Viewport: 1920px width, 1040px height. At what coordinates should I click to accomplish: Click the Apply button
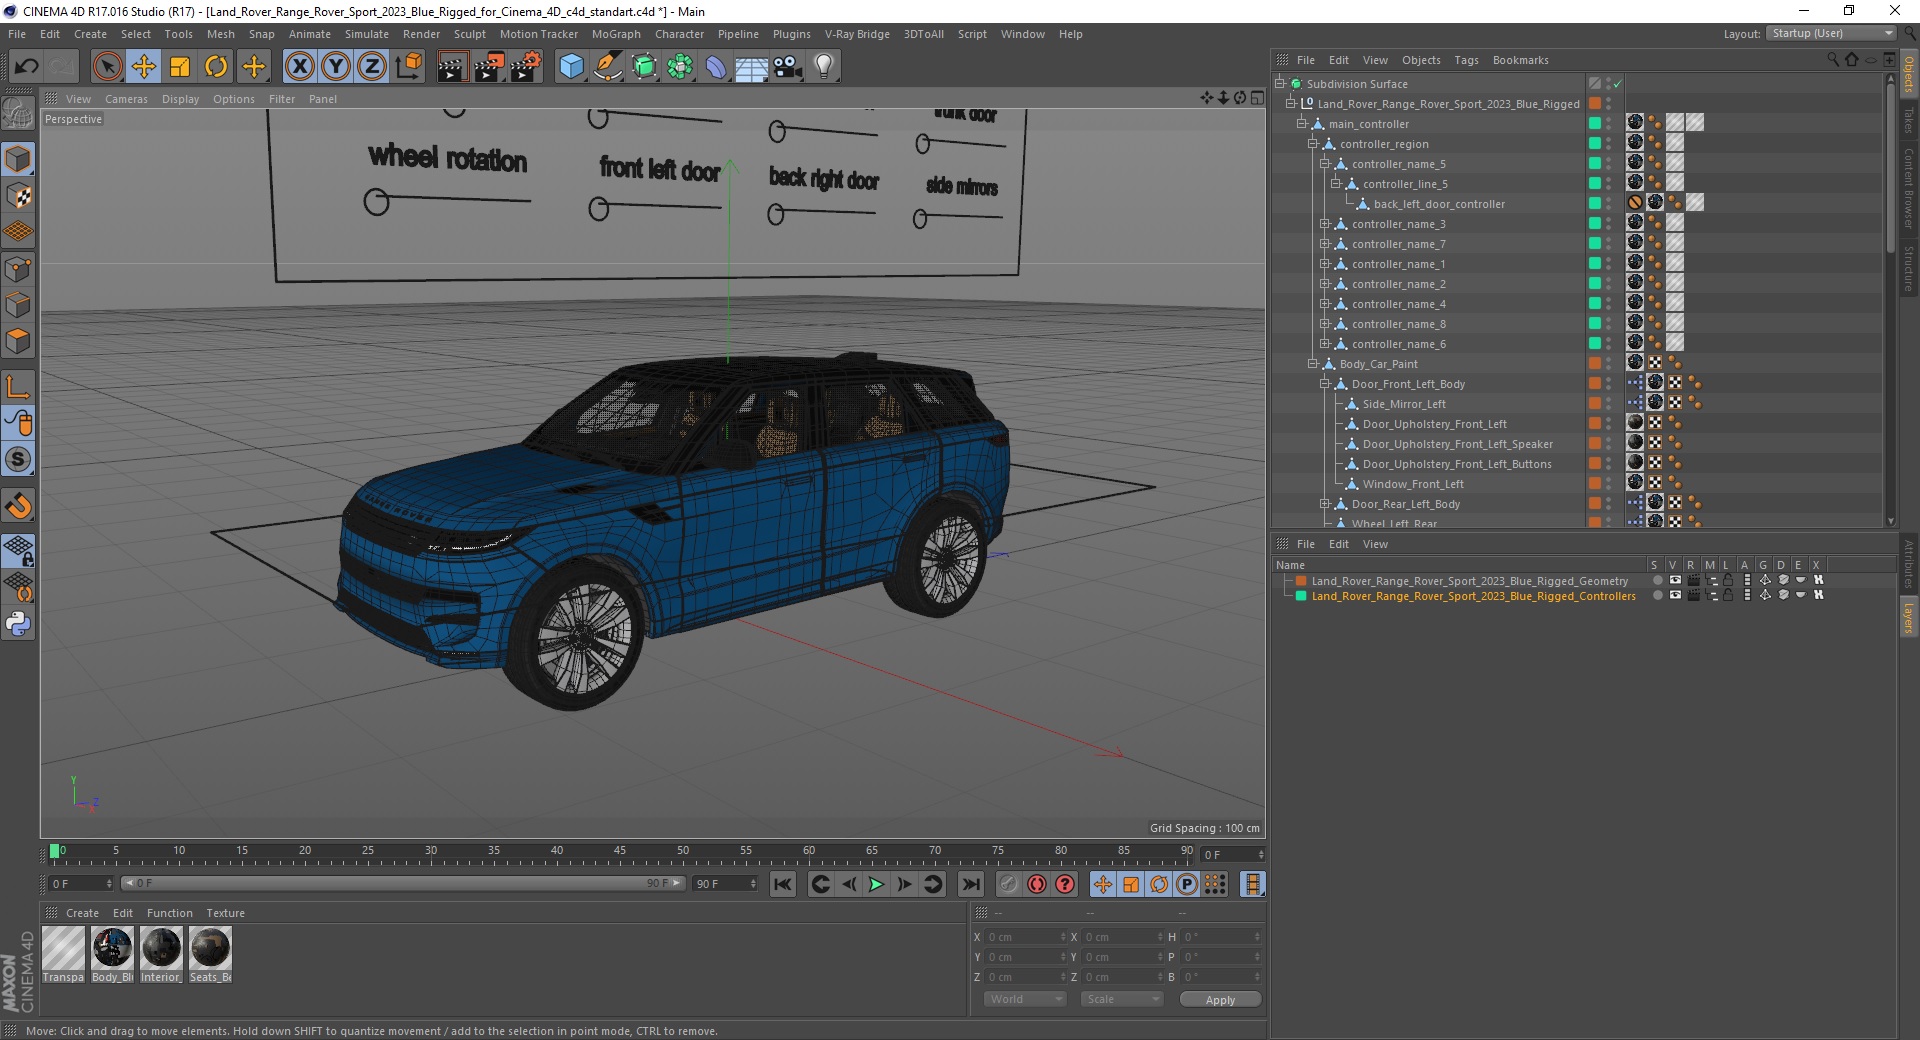pos(1220,1000)
